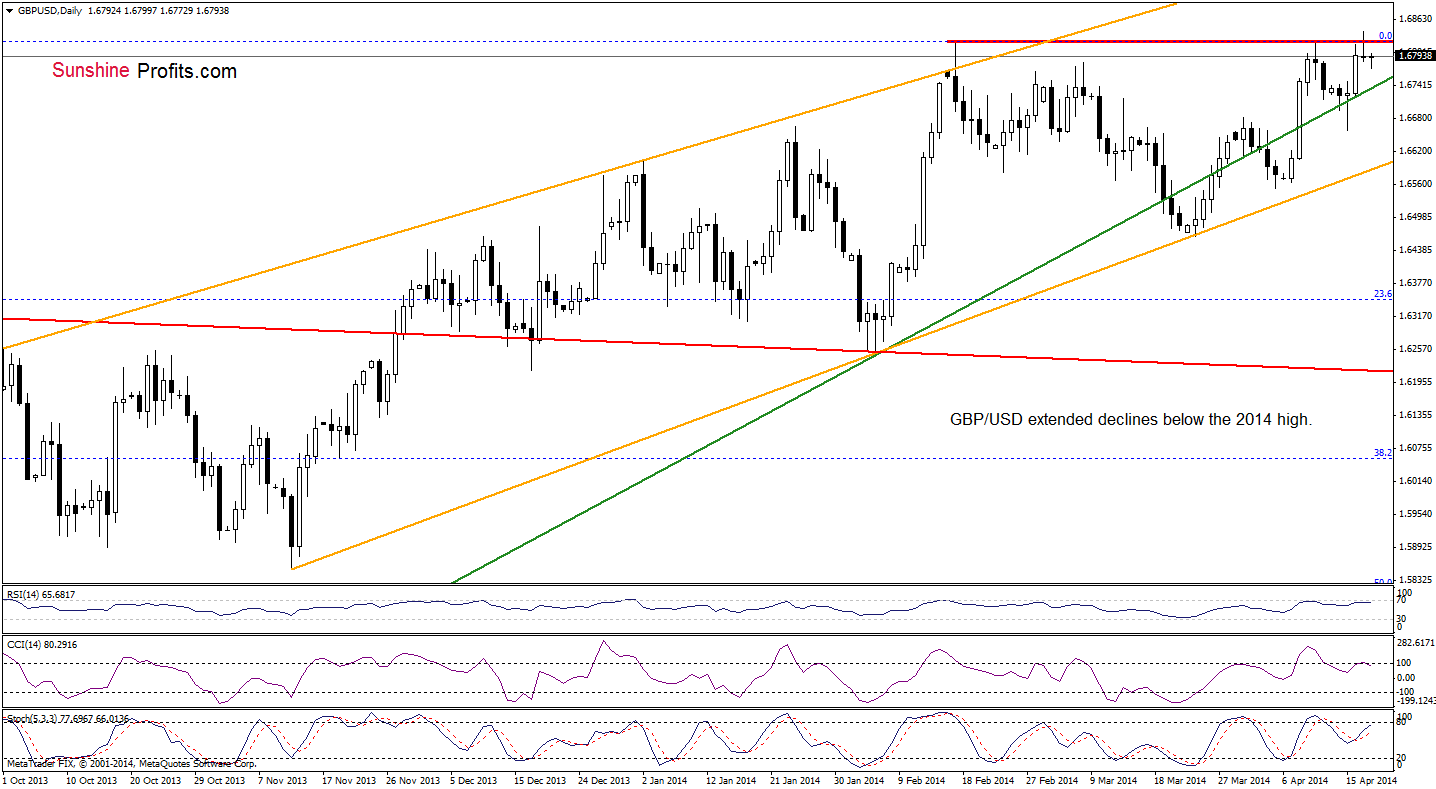
Task: Click the 1.62570 price axis label
Action: pyautogui.click(x=1416, y=349)
